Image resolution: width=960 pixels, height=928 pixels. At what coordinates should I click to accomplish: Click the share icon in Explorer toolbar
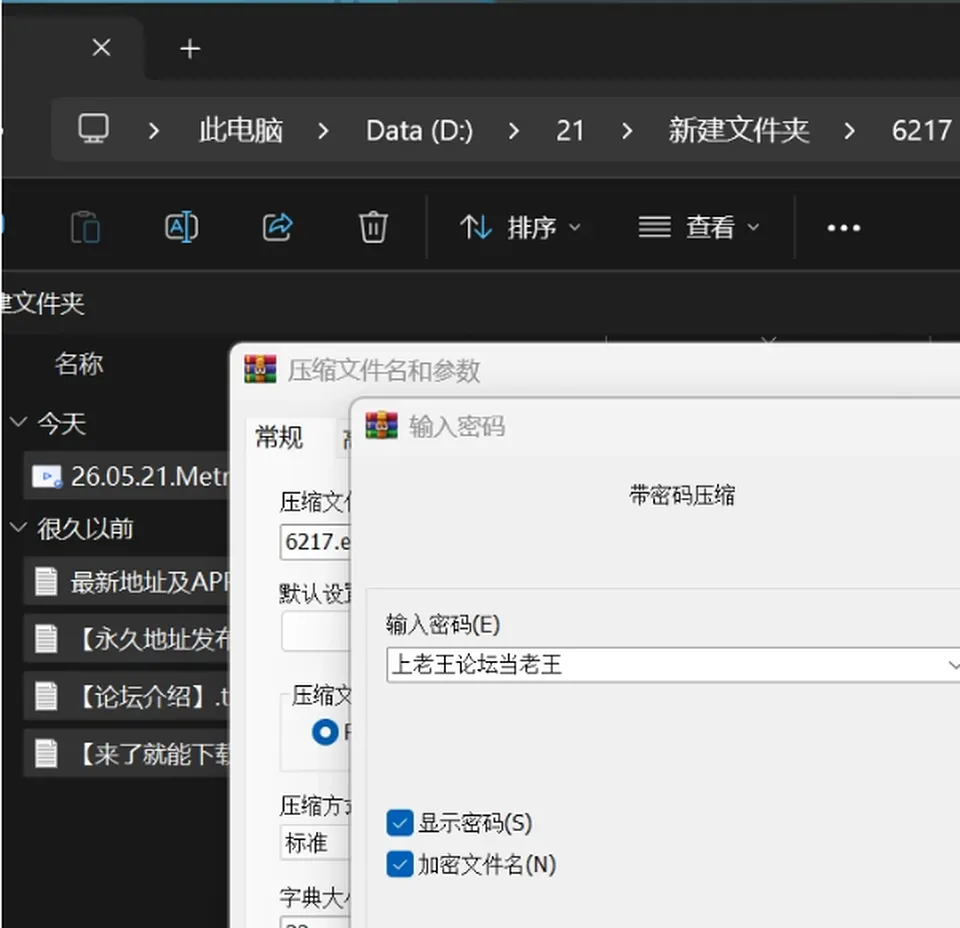pyautogui.click(x=277, y=227)
